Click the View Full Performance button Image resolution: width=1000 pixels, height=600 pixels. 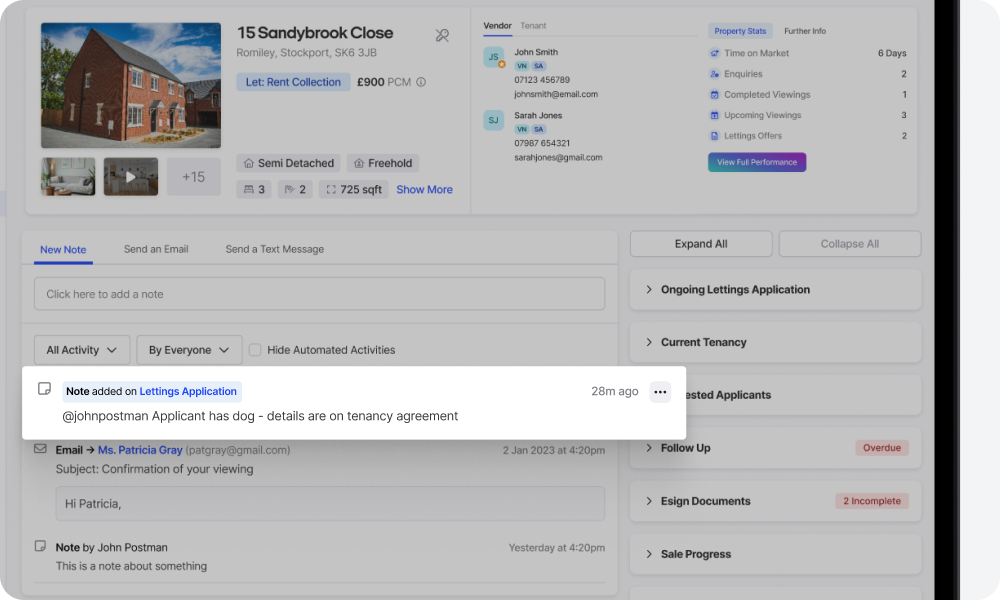point(756,162)
